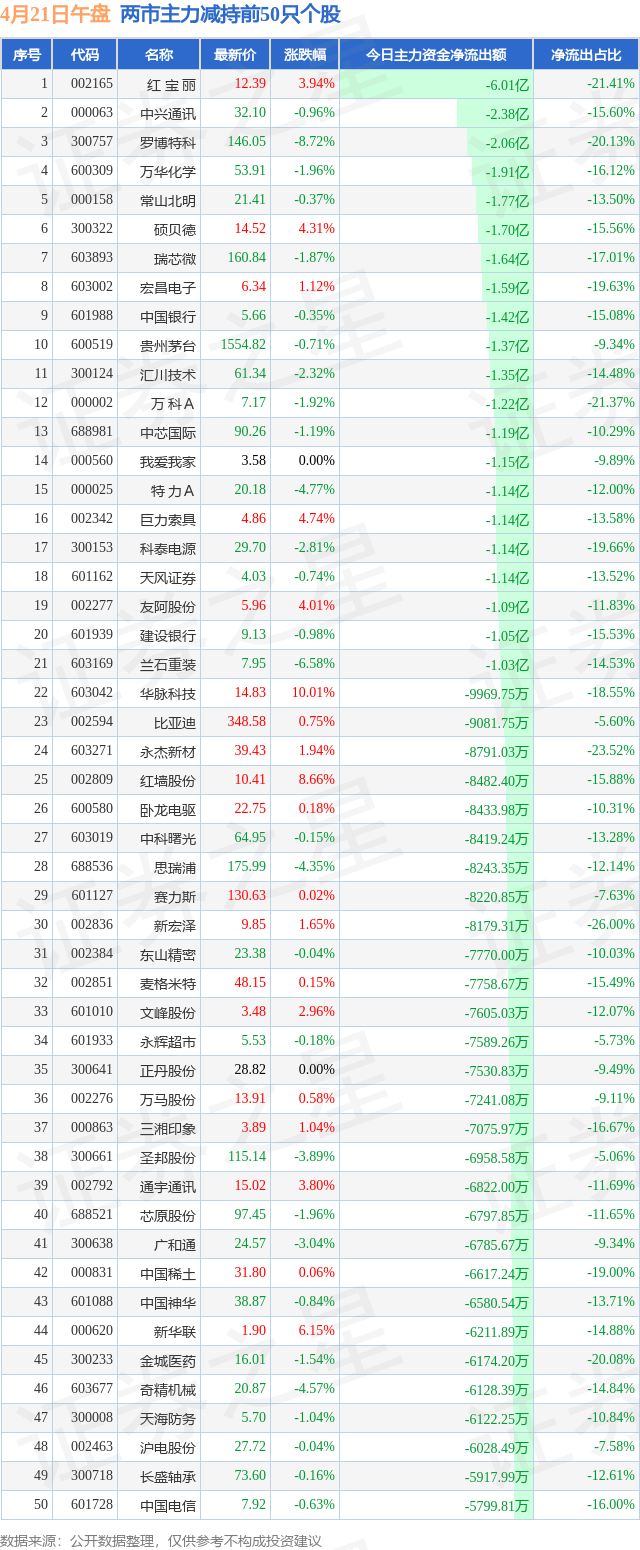Click the 最新价 column header
Viewport: 640px width, 1550px height.
[235, 55]
